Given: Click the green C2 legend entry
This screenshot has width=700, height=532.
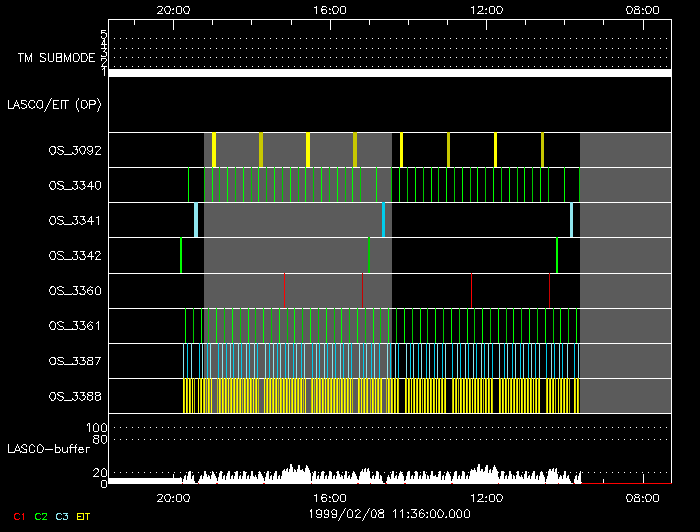Looking at the screenshot, I should click(x=41, y=515).
